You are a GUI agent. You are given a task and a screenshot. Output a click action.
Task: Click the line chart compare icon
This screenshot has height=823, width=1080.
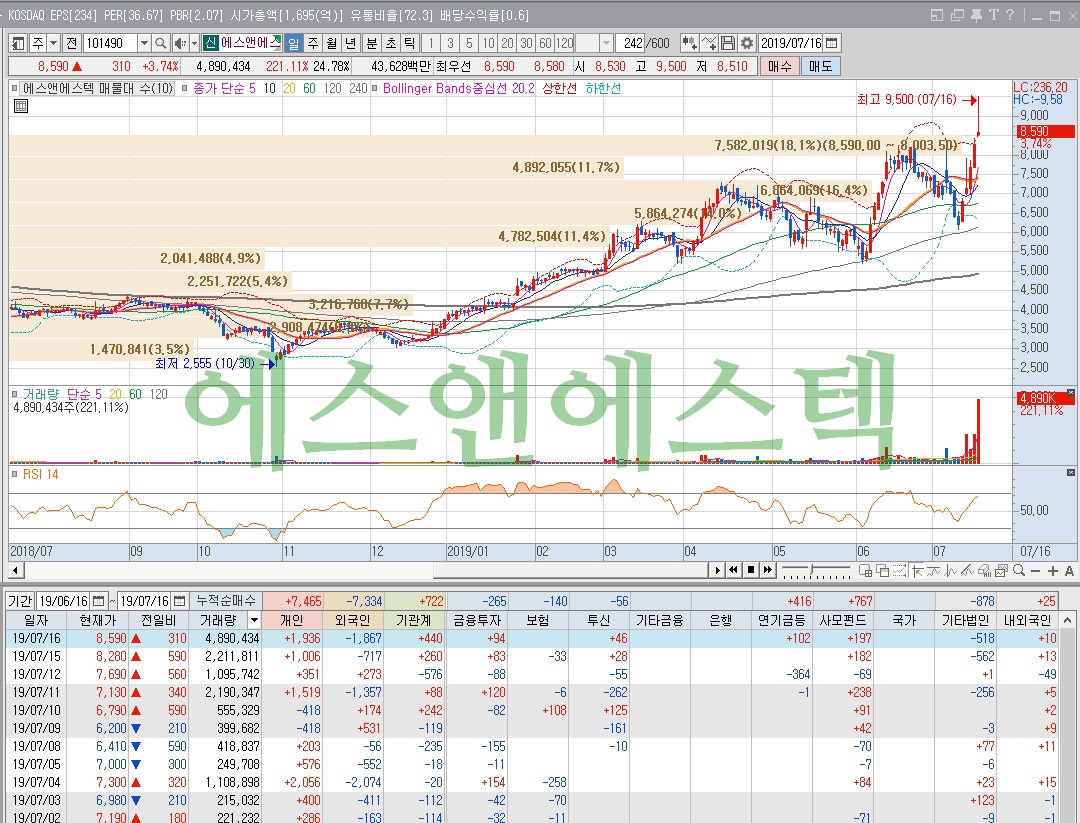[x=708, y=43]
